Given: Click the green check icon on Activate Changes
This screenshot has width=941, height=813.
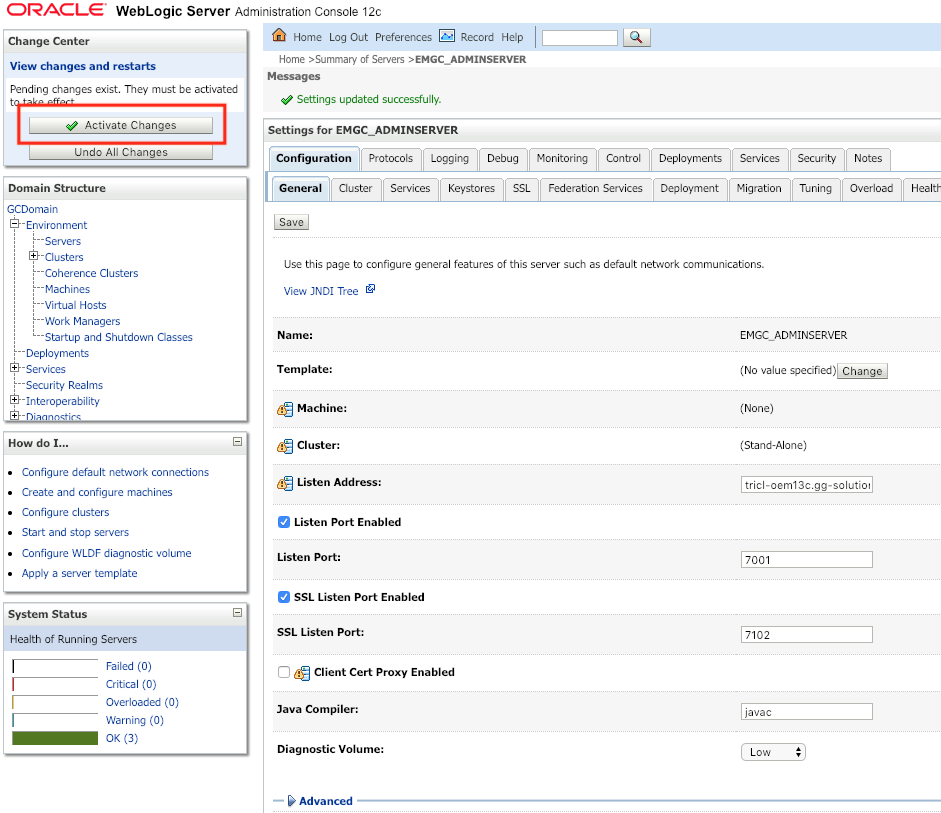Looking at the screenshot, I should pos(72,125).
